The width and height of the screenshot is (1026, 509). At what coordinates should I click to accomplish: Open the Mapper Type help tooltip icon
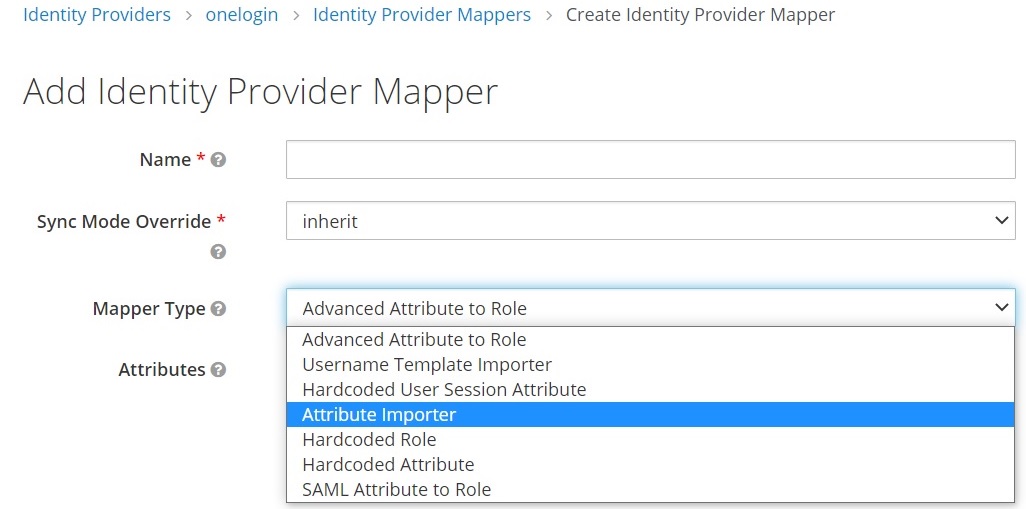tap(218, 310)
